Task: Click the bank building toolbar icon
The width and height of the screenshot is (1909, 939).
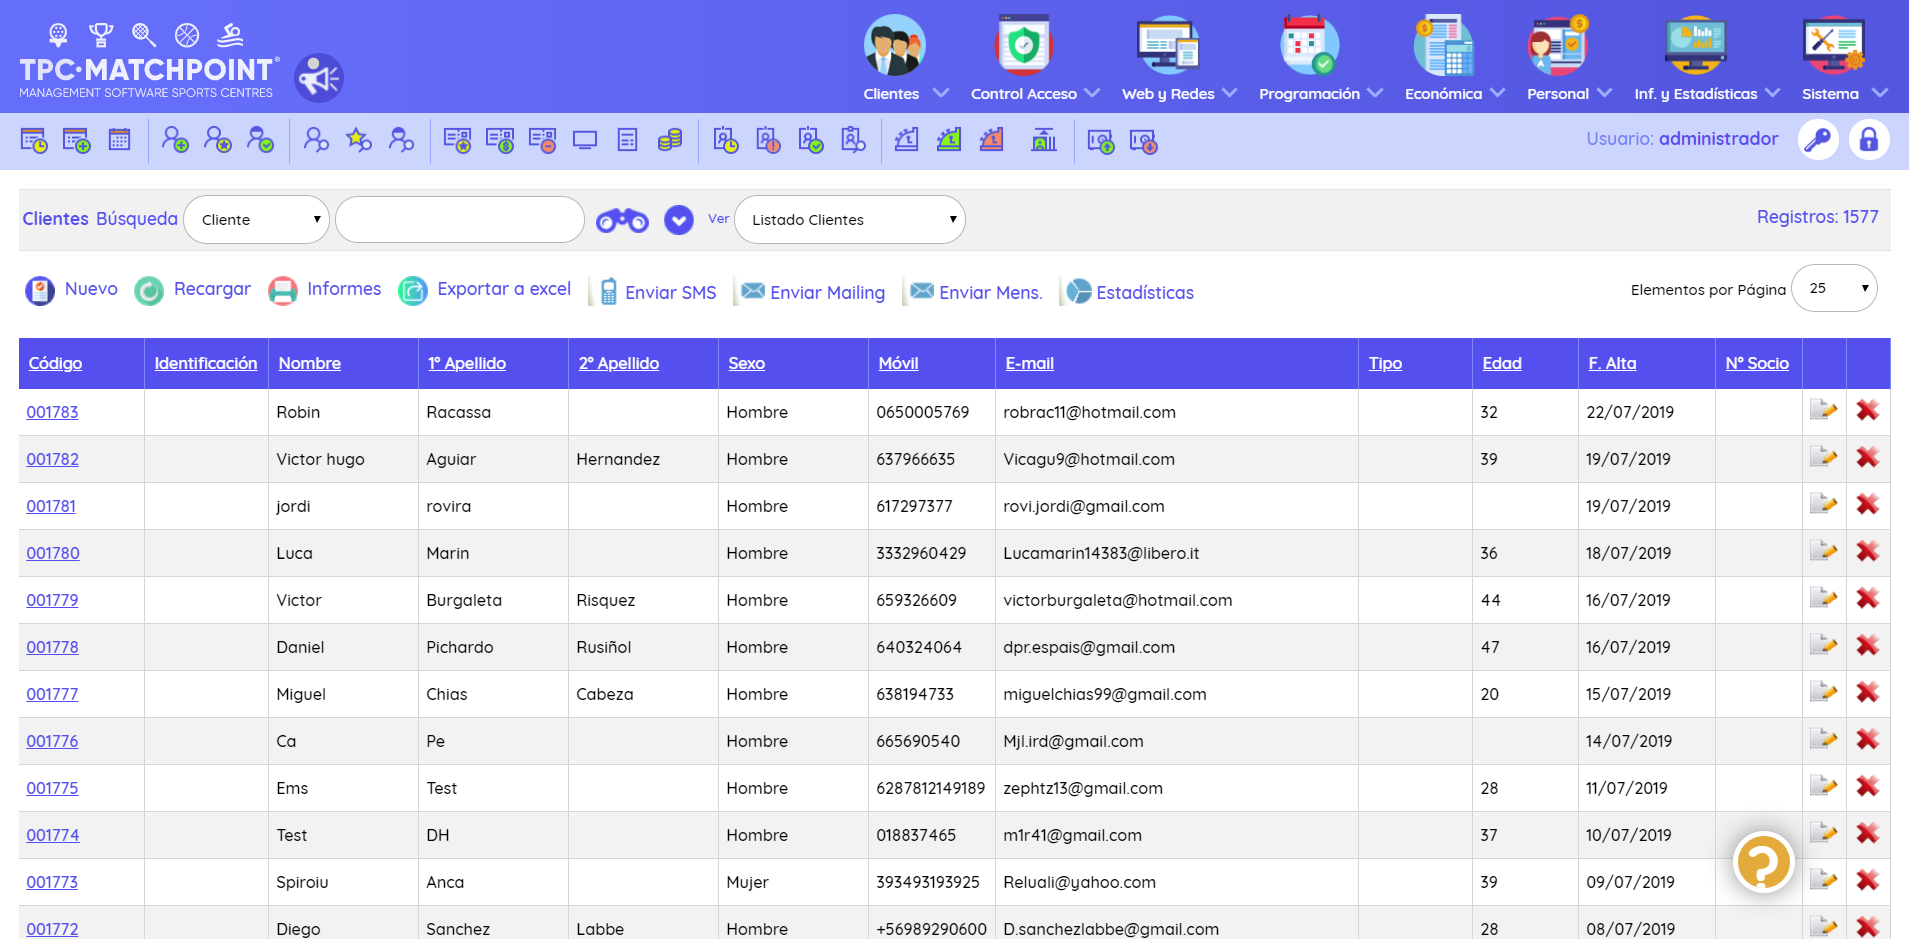Action: pyautogui.click(x=1044, y=140)
